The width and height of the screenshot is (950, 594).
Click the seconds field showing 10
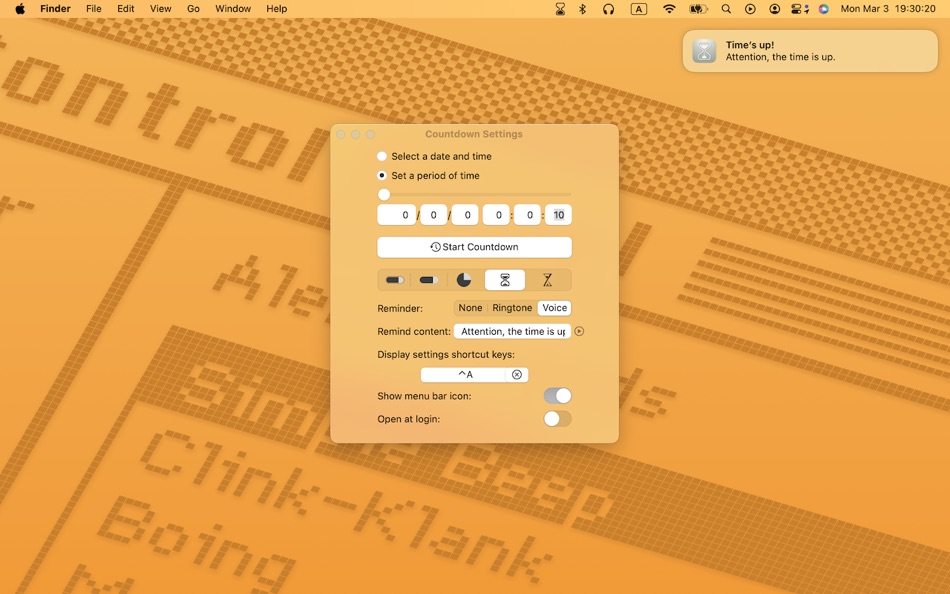pyautogui.click(x=559, y=215)
